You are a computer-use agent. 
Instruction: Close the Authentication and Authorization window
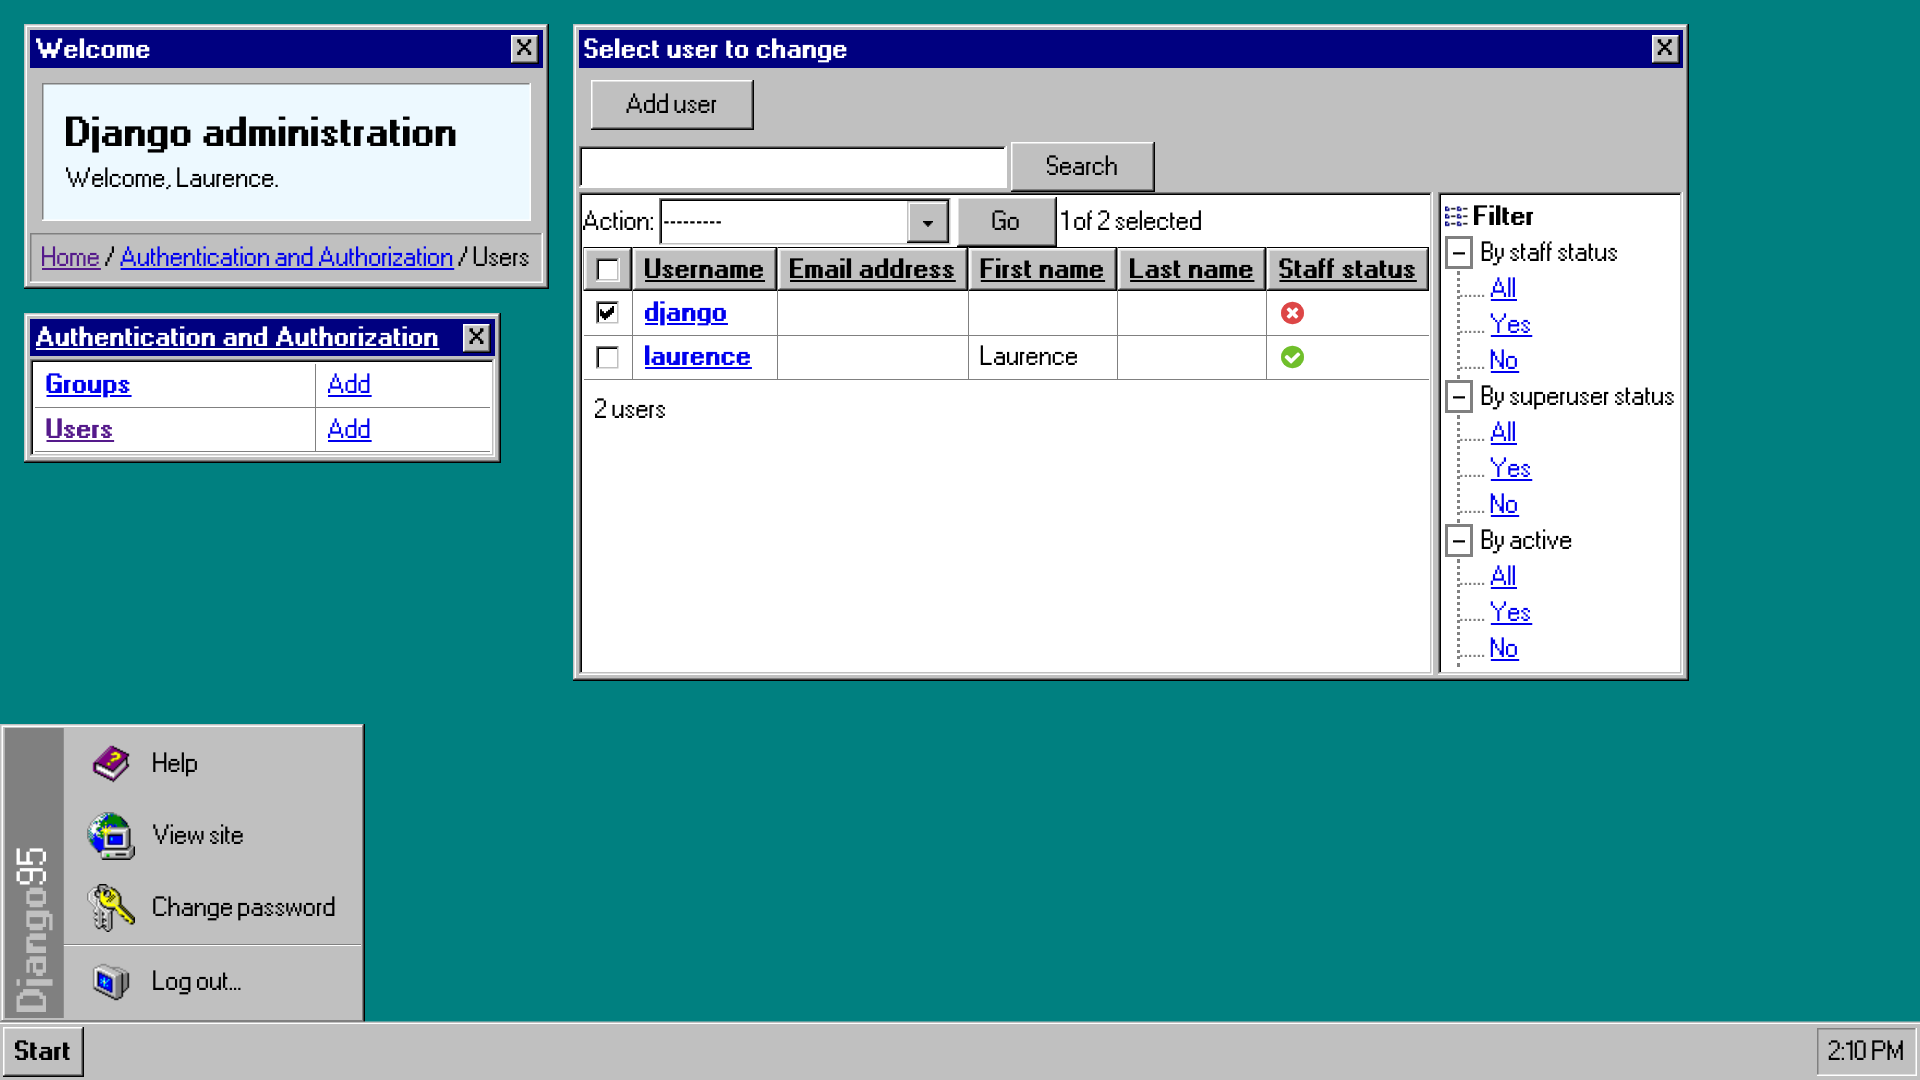click(x=476, y=337)
